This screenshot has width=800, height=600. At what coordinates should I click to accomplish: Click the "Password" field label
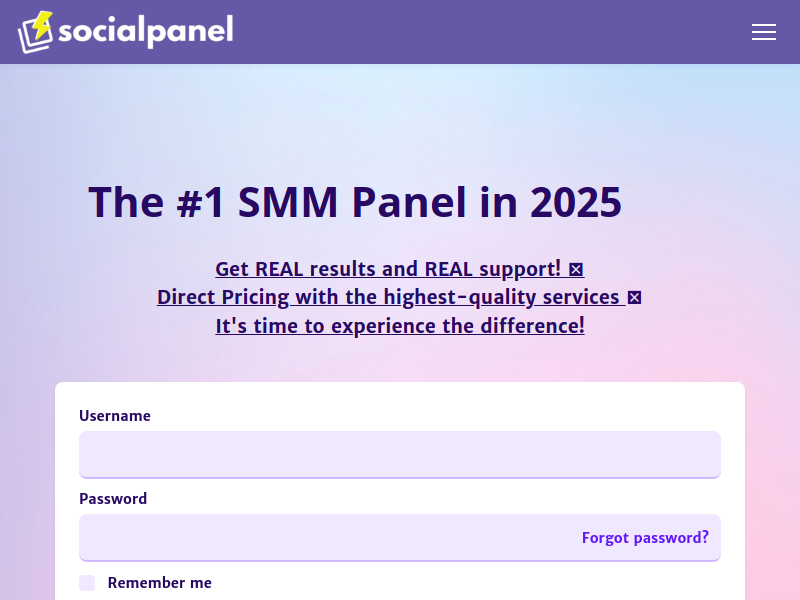[113, 499]
